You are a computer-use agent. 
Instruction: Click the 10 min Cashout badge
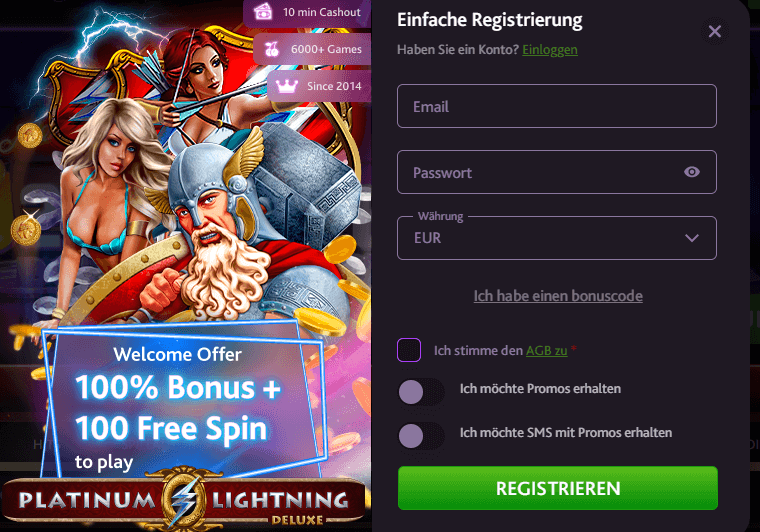pos(307,13)
